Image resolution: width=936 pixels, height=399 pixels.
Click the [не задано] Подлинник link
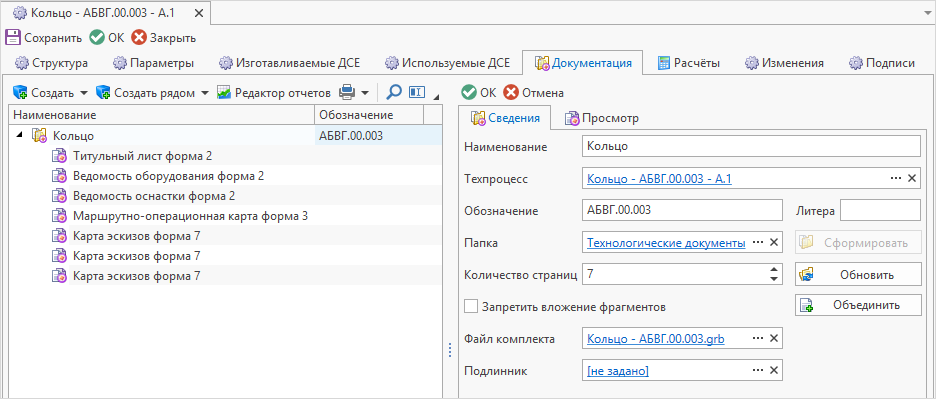click(x=618, y=371)
